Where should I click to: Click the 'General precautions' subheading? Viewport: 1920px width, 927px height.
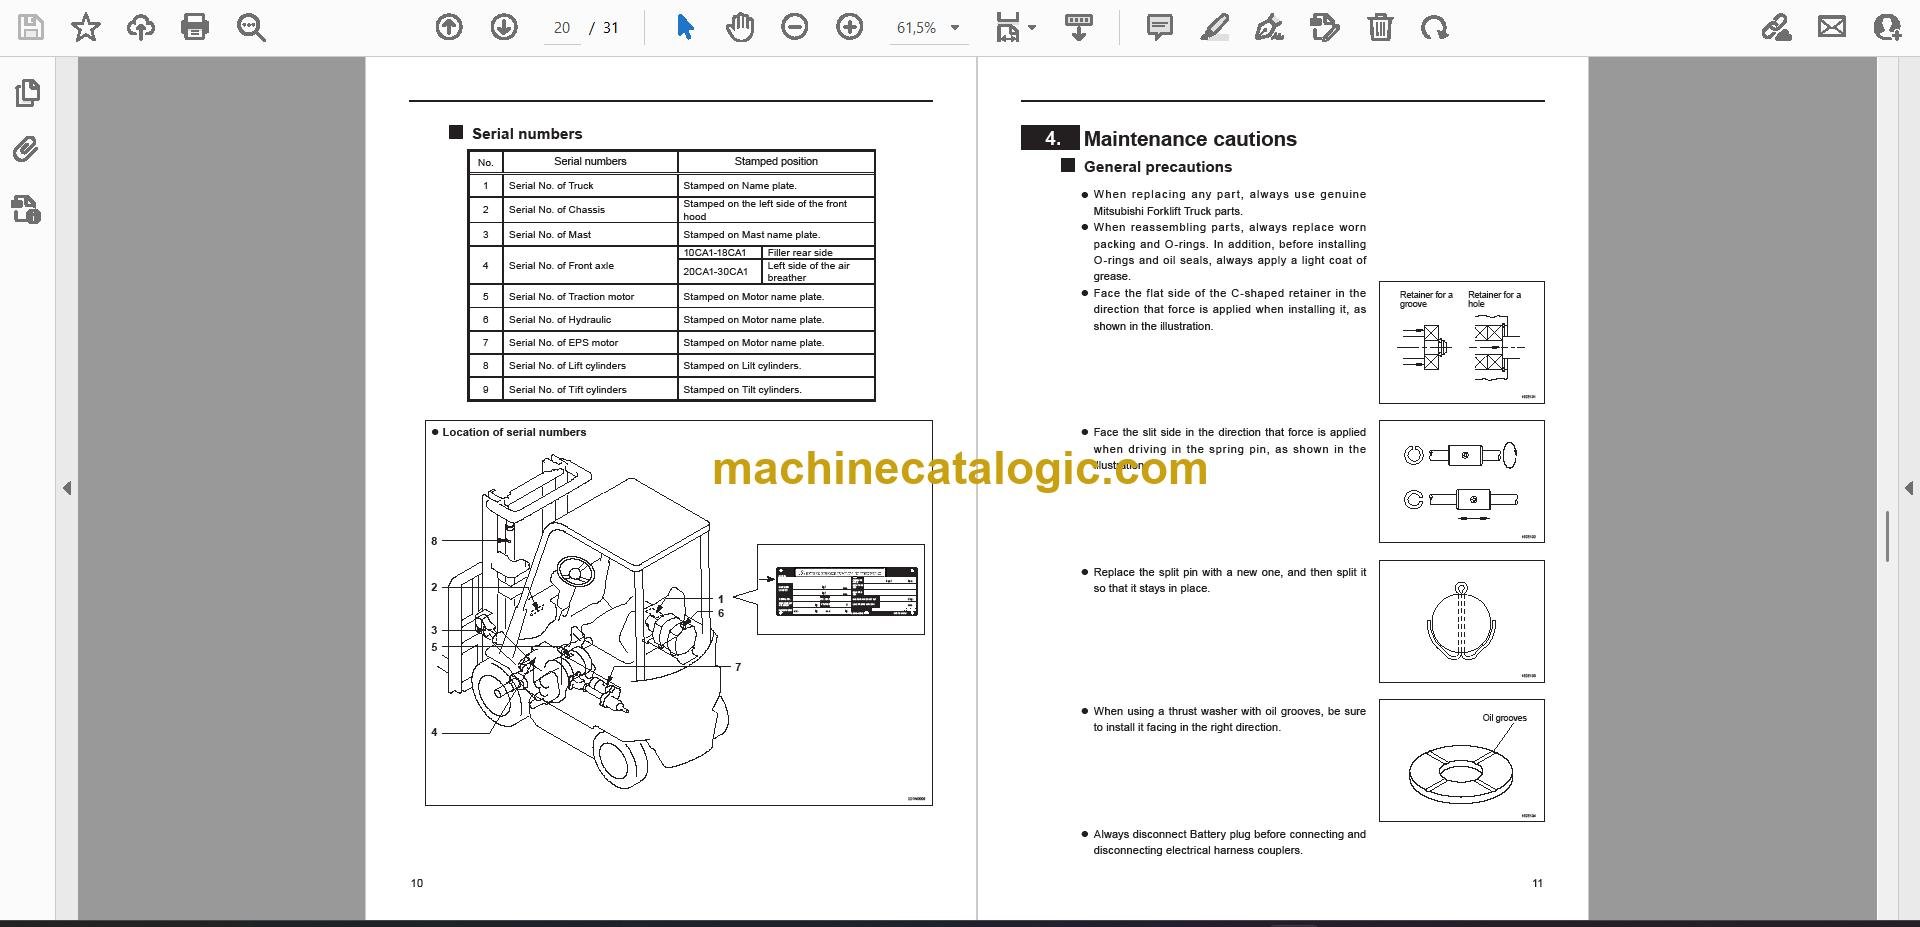click(1157, 167)
